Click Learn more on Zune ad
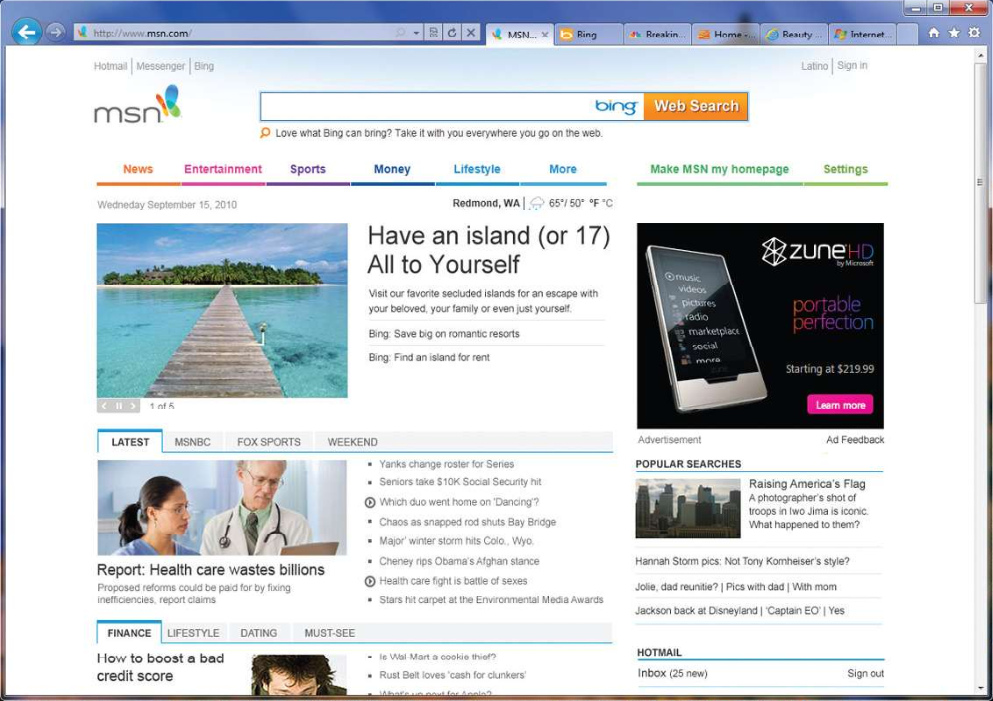Screen dimensions: 993x701 click(840, 405)
